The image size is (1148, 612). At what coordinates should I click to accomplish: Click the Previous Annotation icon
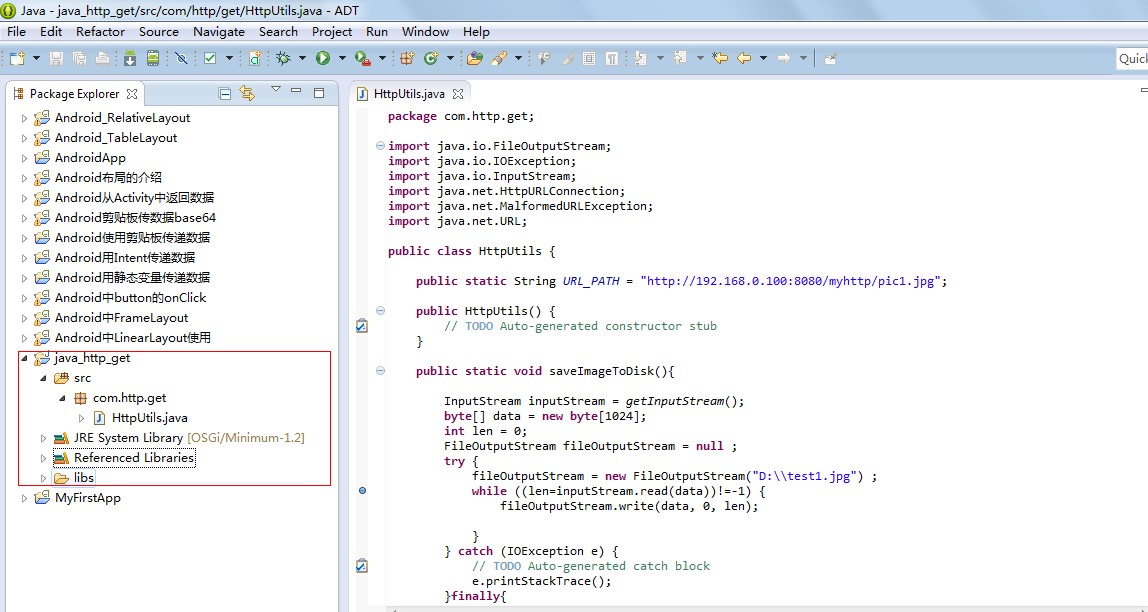click(x=681, y=59)
